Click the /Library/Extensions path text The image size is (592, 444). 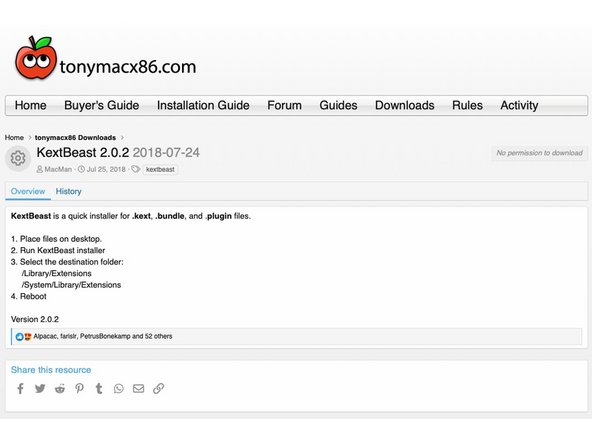point(57,273)
